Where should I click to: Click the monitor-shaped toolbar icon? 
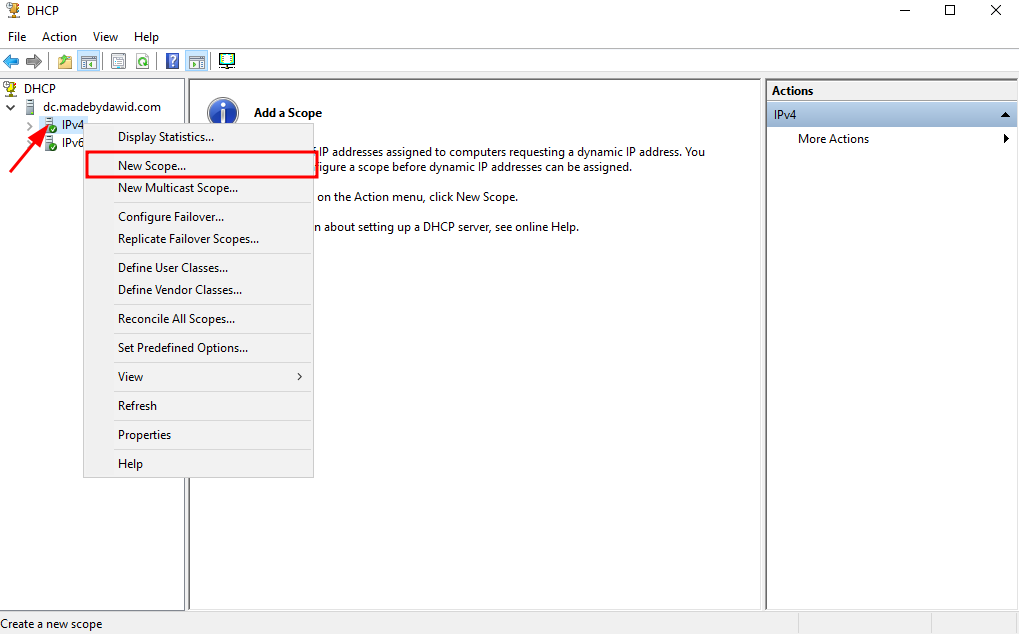227,61
